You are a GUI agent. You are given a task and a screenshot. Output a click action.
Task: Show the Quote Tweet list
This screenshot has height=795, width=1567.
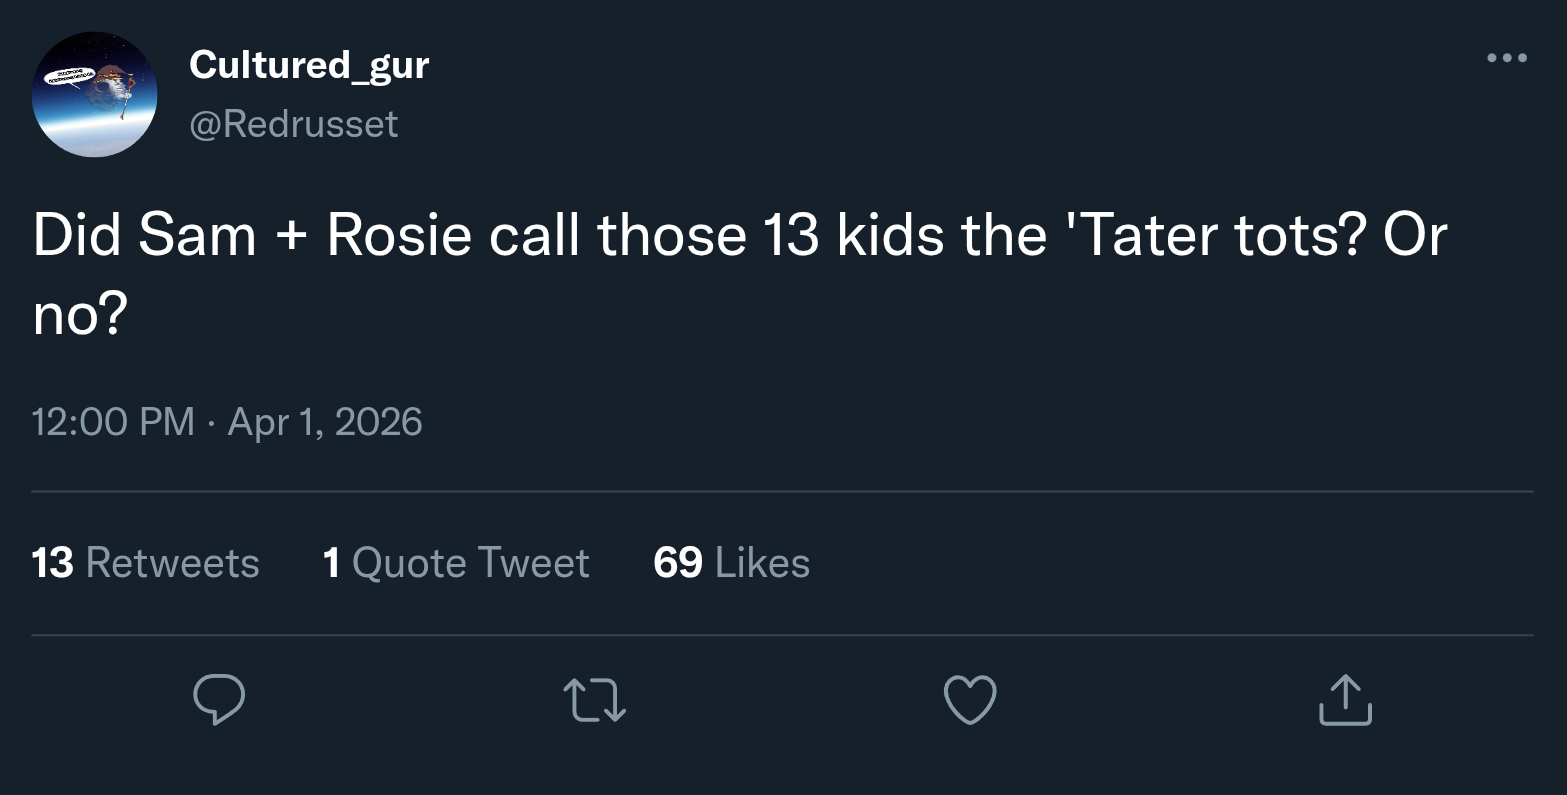coord(471,563)
